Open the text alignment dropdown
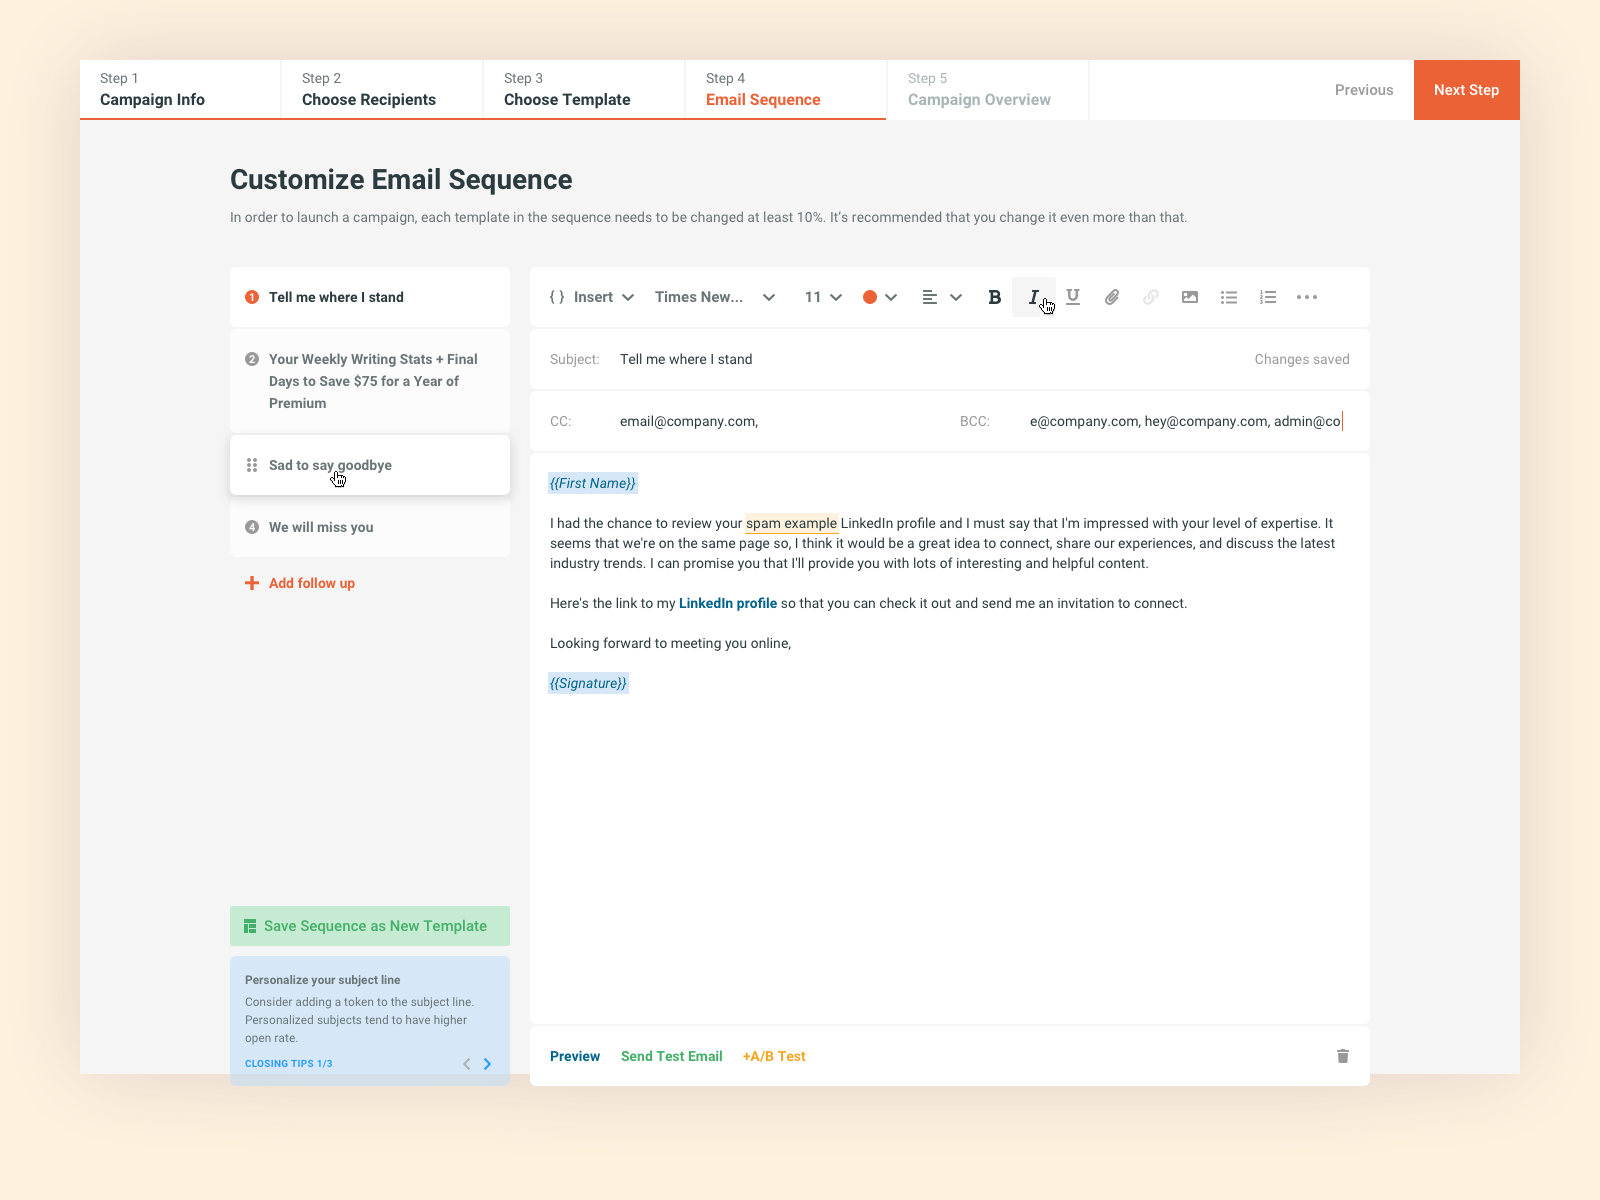Image resolution: width=1600 pixels, height=1200 pixels. coord(941,297)
